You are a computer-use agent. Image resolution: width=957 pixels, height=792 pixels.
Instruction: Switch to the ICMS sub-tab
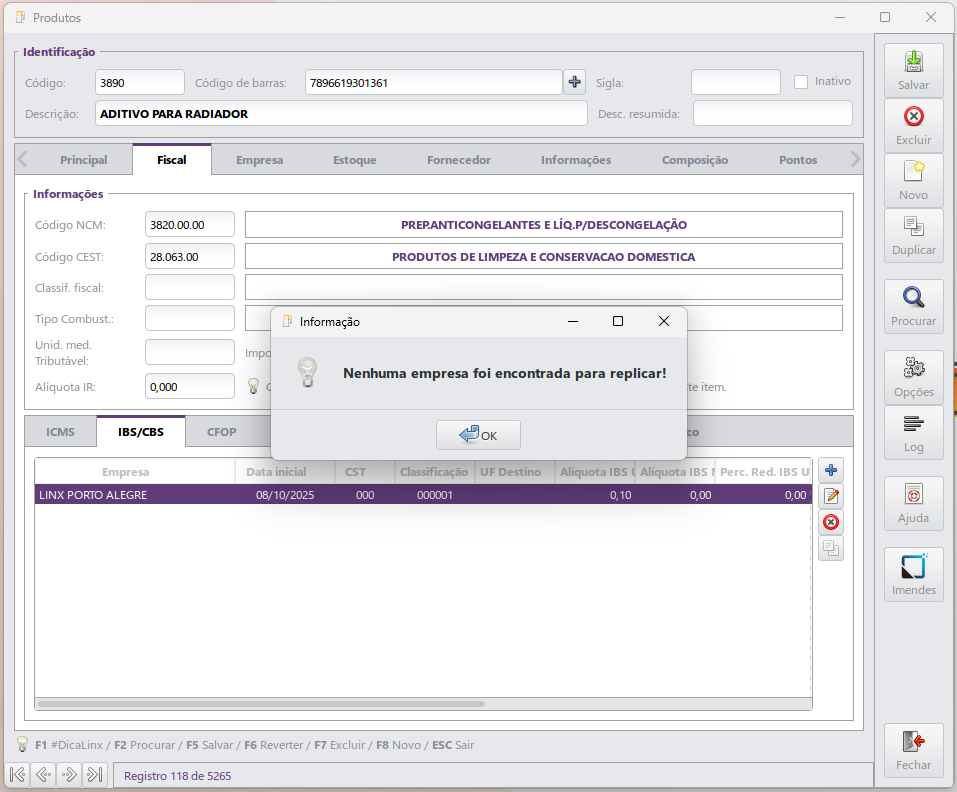pyautogui.click(x=60, y=432)
